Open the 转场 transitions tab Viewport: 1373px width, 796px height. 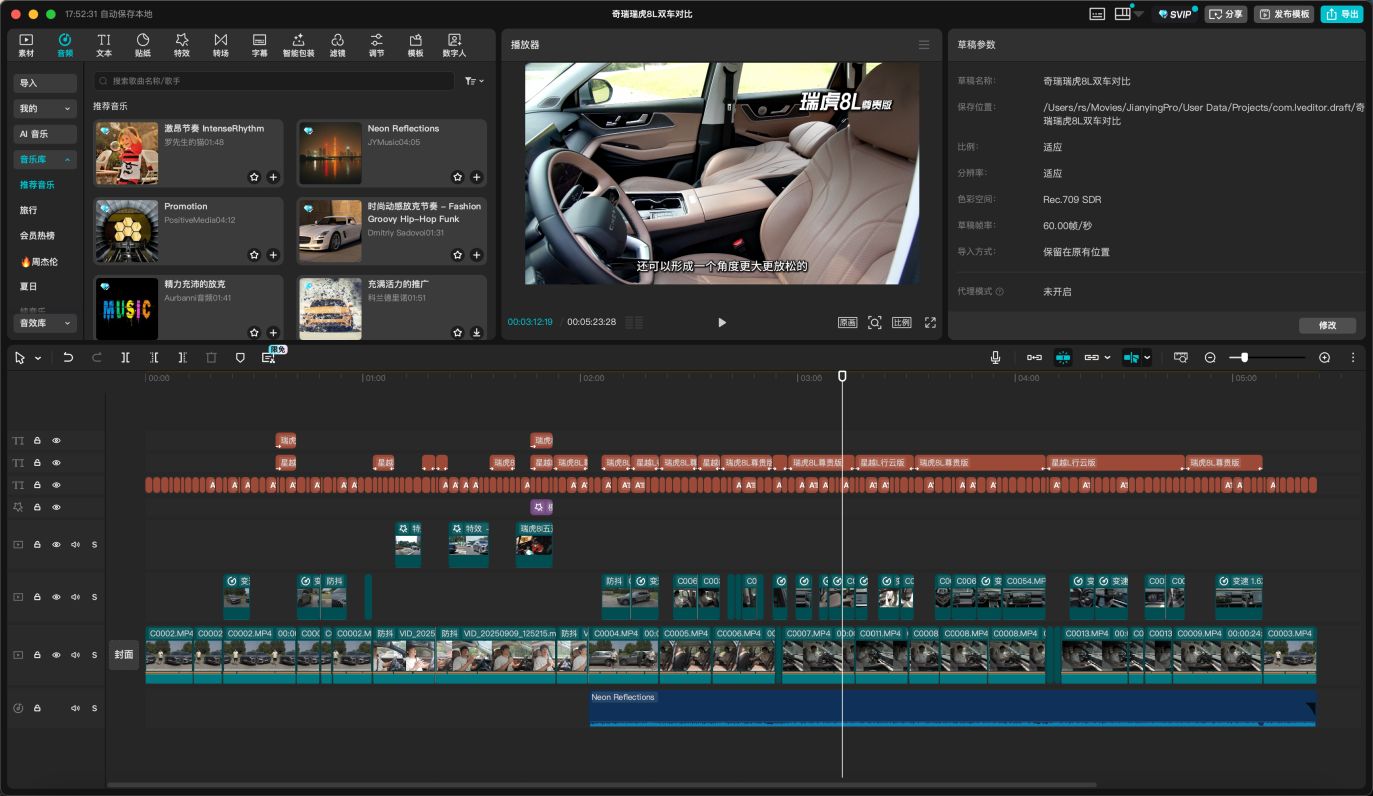[220, 45]
